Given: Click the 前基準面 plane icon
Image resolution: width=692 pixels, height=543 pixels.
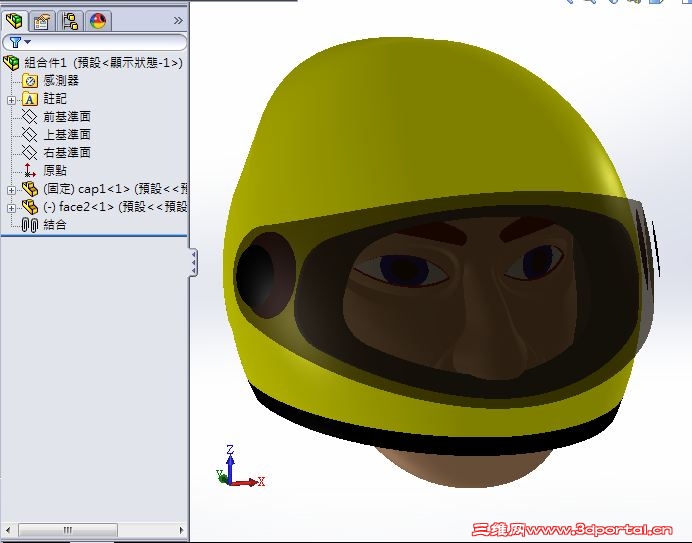Looking at the screenshot, I should pyautogui.click(x=30, y=117).
